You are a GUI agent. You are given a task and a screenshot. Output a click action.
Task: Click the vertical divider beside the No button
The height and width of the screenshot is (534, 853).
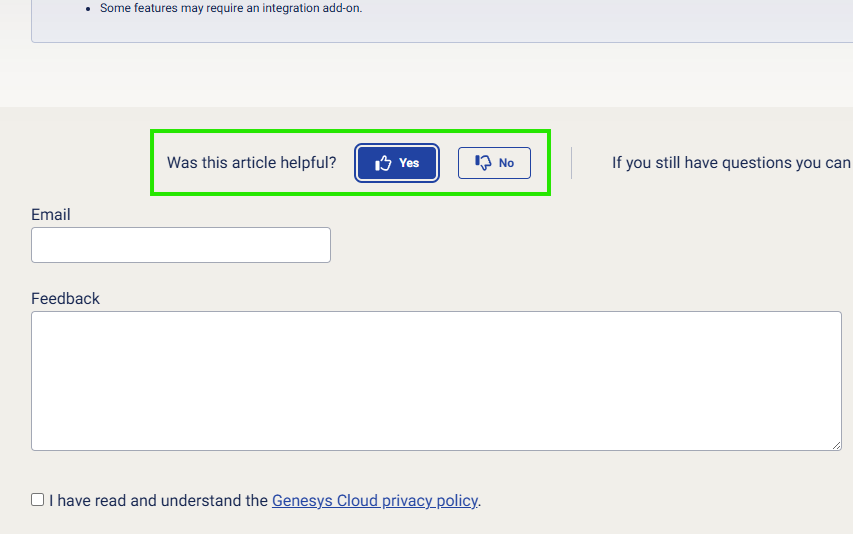(x=571, y=163)
